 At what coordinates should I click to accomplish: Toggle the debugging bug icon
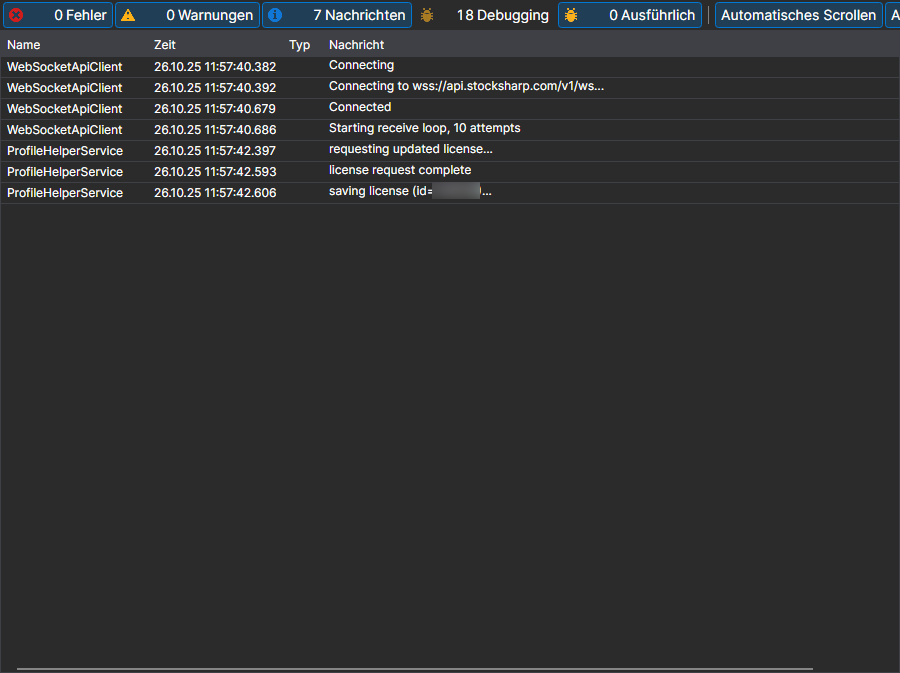click(x=426, y=15)
